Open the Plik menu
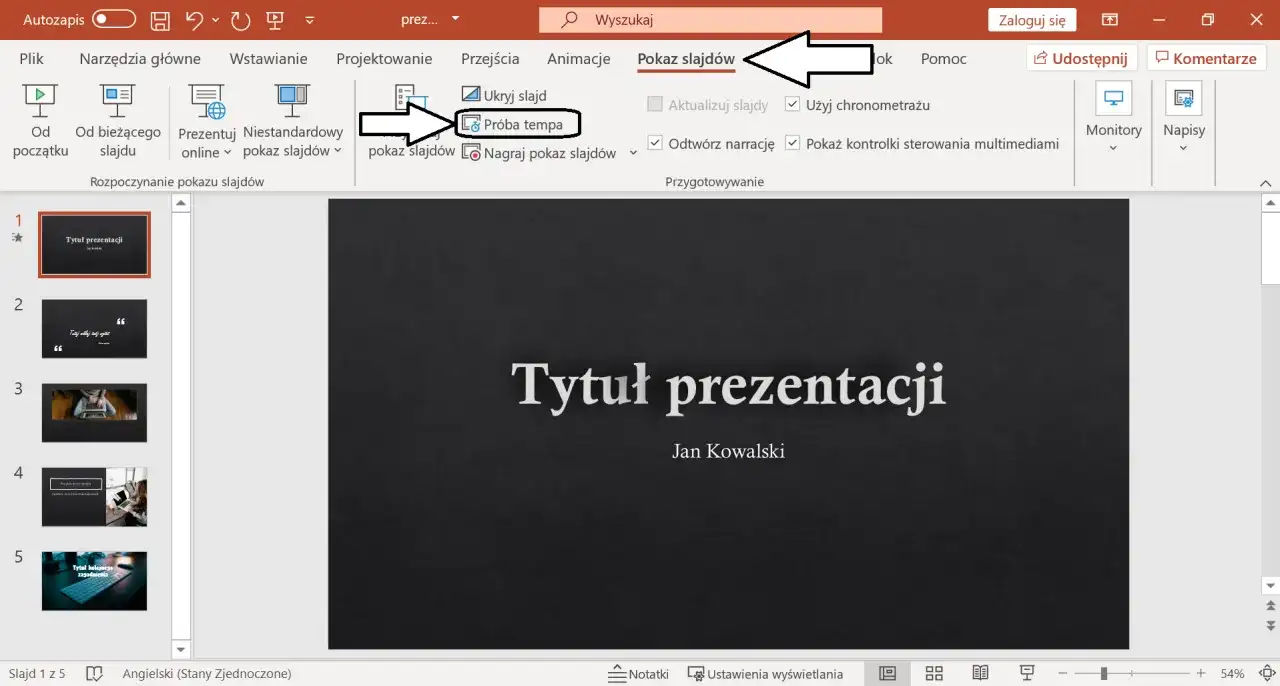The width and height of the screenshot is (1280, 686). (x=31, y=58)
